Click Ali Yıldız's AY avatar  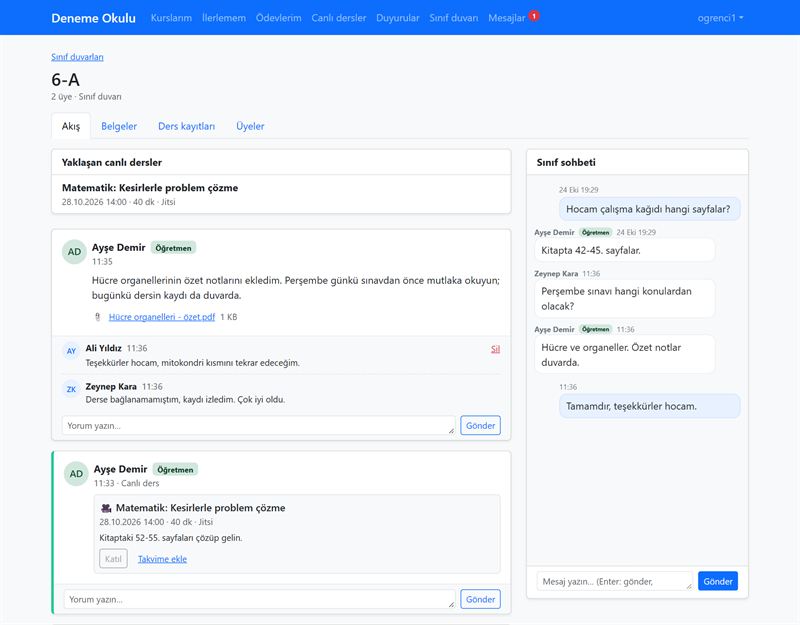pos(71,351)
